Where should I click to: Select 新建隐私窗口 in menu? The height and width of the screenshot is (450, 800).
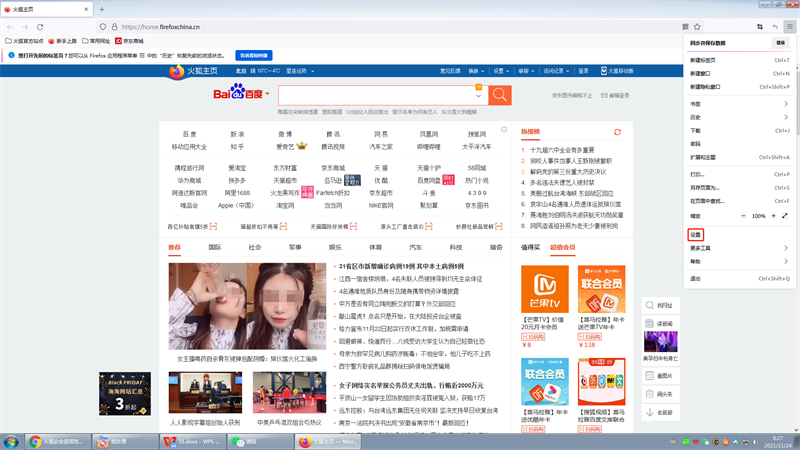[x=739, y=87]
